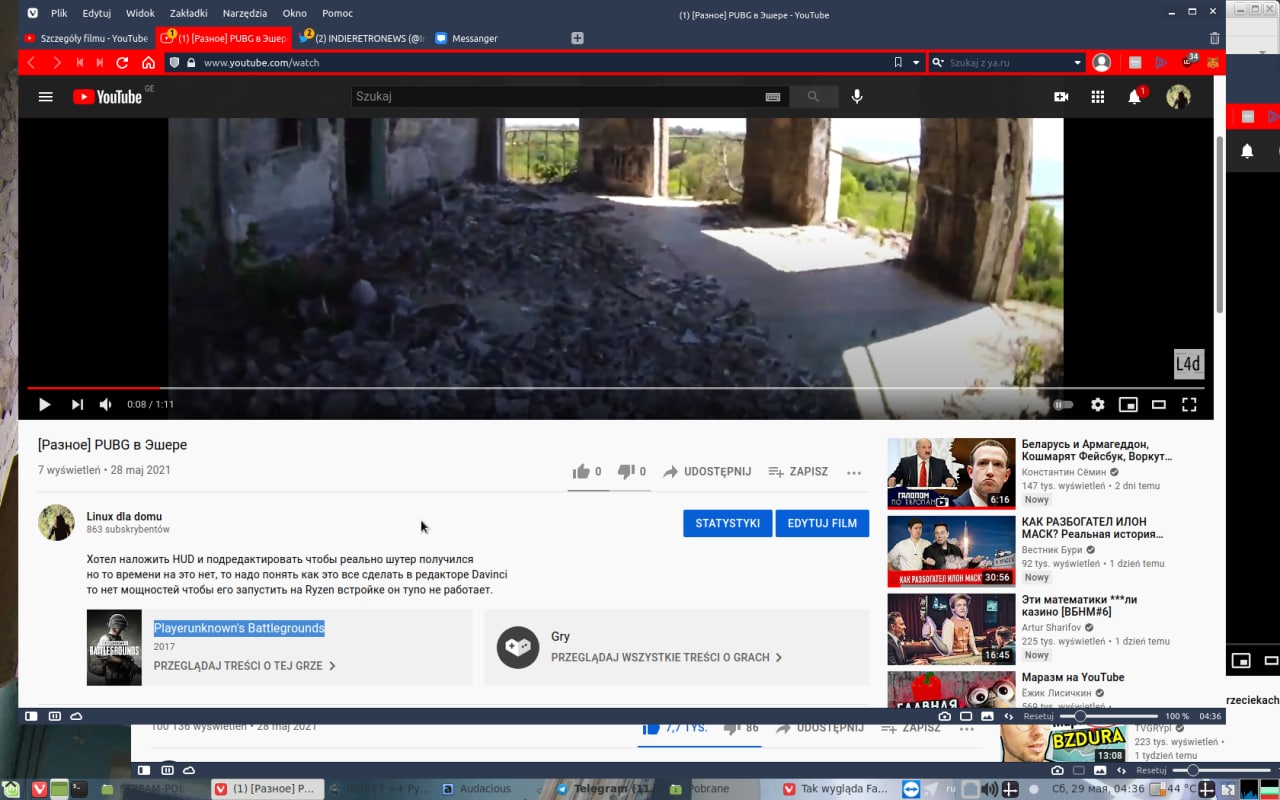Switch the player to miniplayer
1280x800 pixels.
click(x=1128, y=405)
